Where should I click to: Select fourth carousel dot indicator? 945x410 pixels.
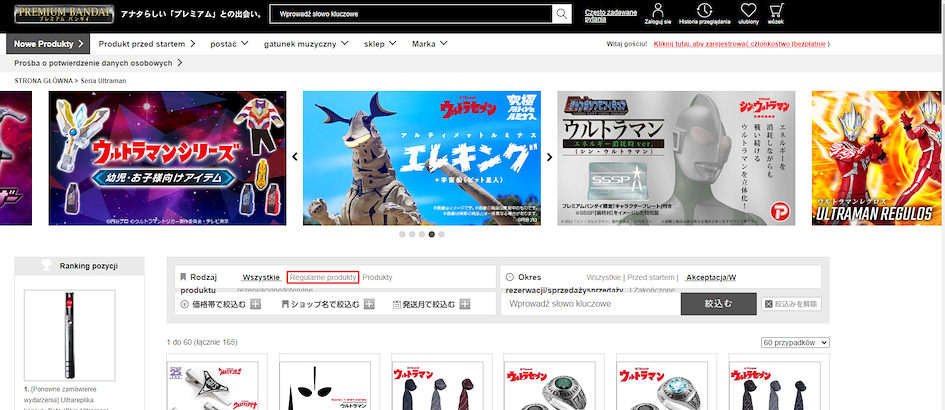(x=432, y=234)
